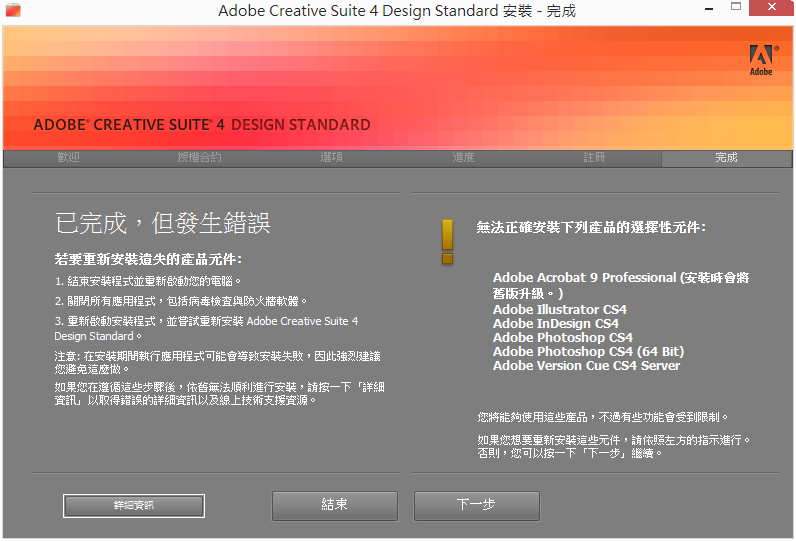Select the 授權合約 step tab
Image resolution: width=796 pixels, height=541 pixels.
pos(200,158)
